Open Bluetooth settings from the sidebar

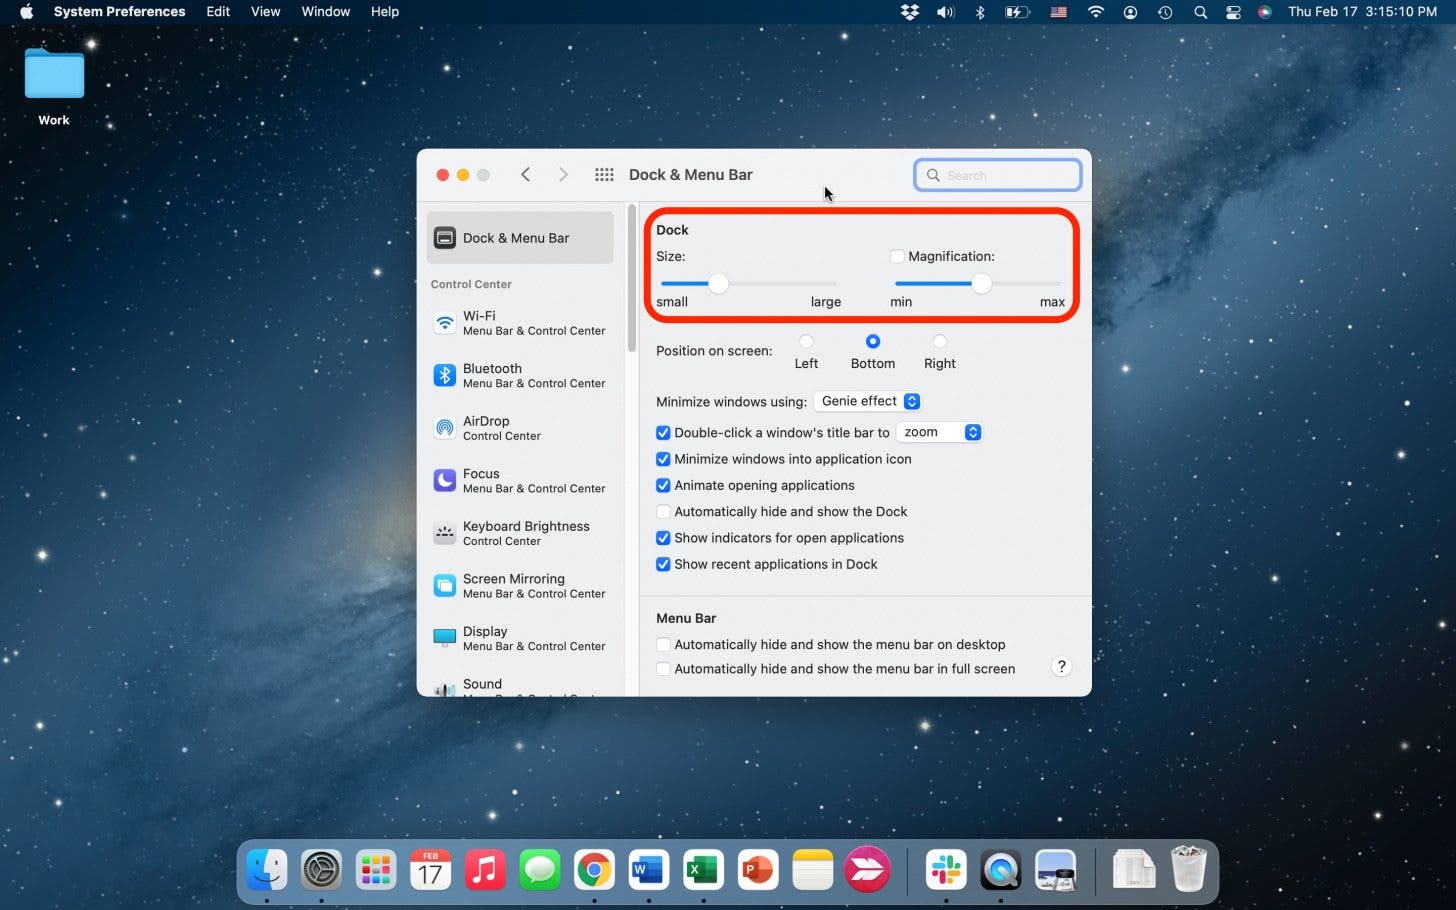pos(492,375)
